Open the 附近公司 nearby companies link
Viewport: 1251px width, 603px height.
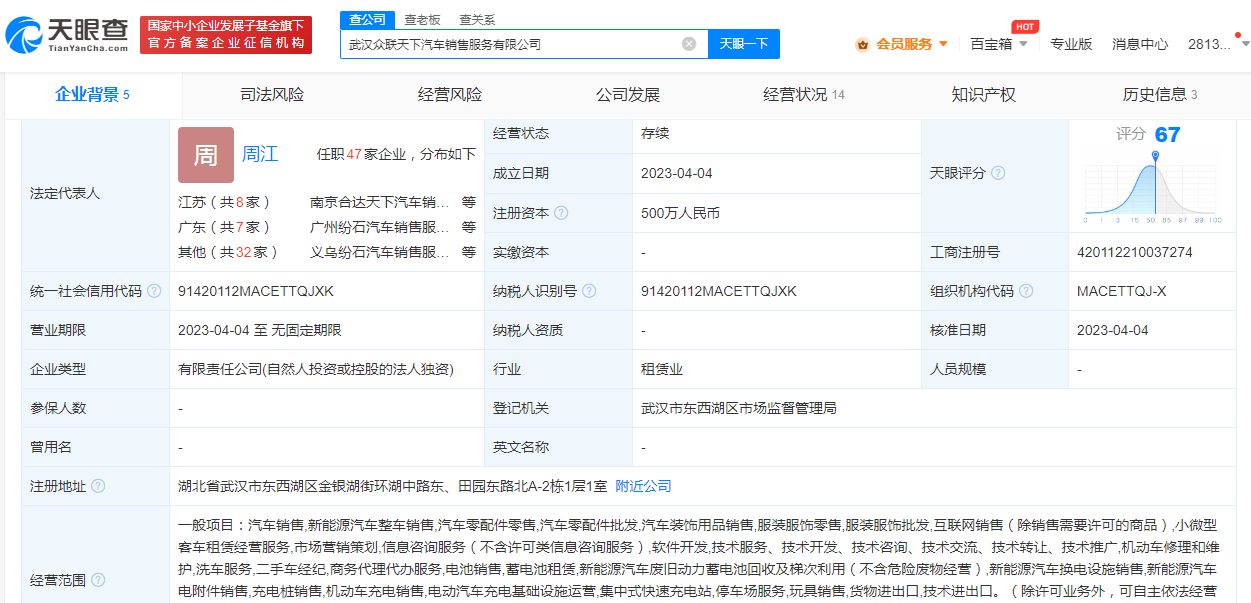643,486
